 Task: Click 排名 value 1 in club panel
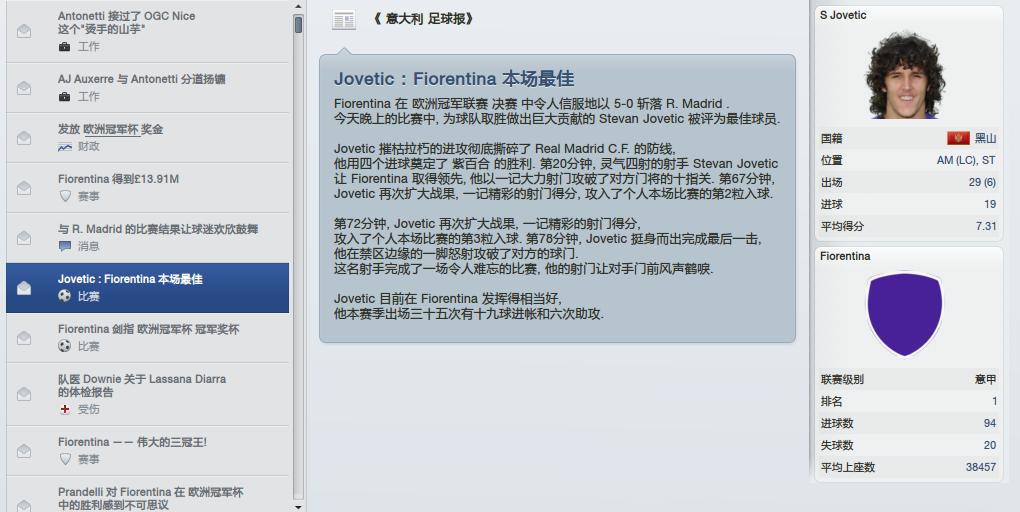pos(994,401)
